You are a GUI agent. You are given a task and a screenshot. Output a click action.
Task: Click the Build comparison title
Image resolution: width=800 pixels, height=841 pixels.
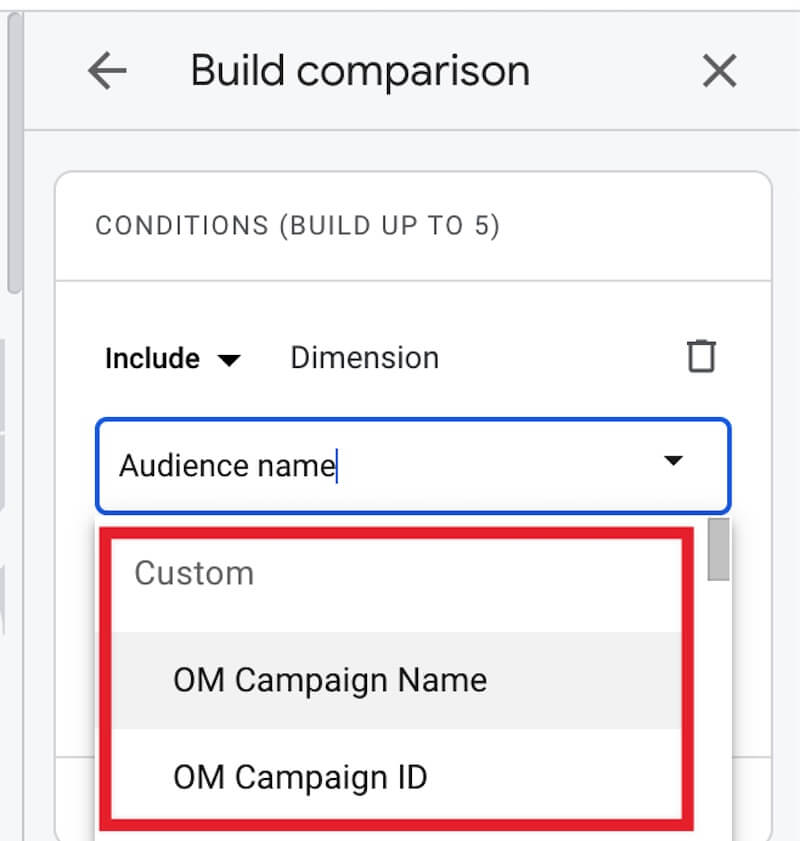click(x=360, y=72)
